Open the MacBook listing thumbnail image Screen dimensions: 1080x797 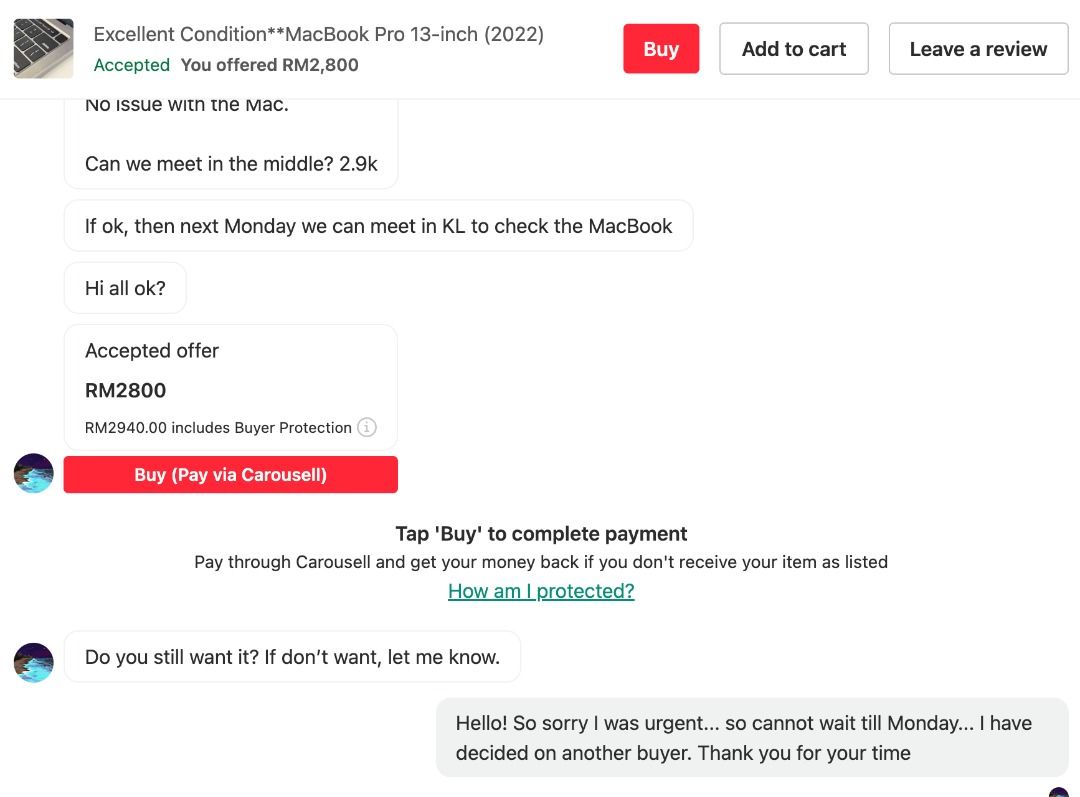click(x=43, y=48)
